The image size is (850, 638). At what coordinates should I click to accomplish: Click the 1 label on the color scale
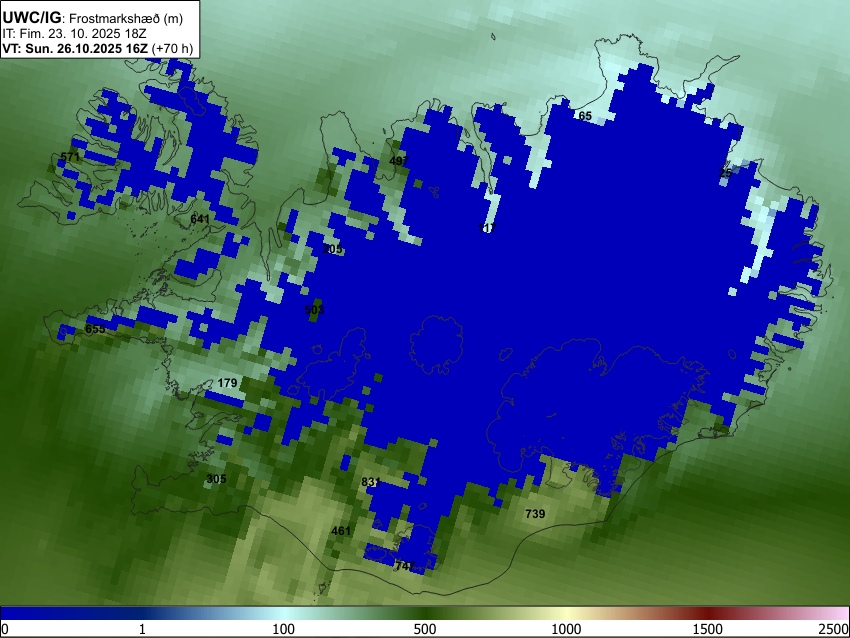pyautogui.click(x=142, y=629)
